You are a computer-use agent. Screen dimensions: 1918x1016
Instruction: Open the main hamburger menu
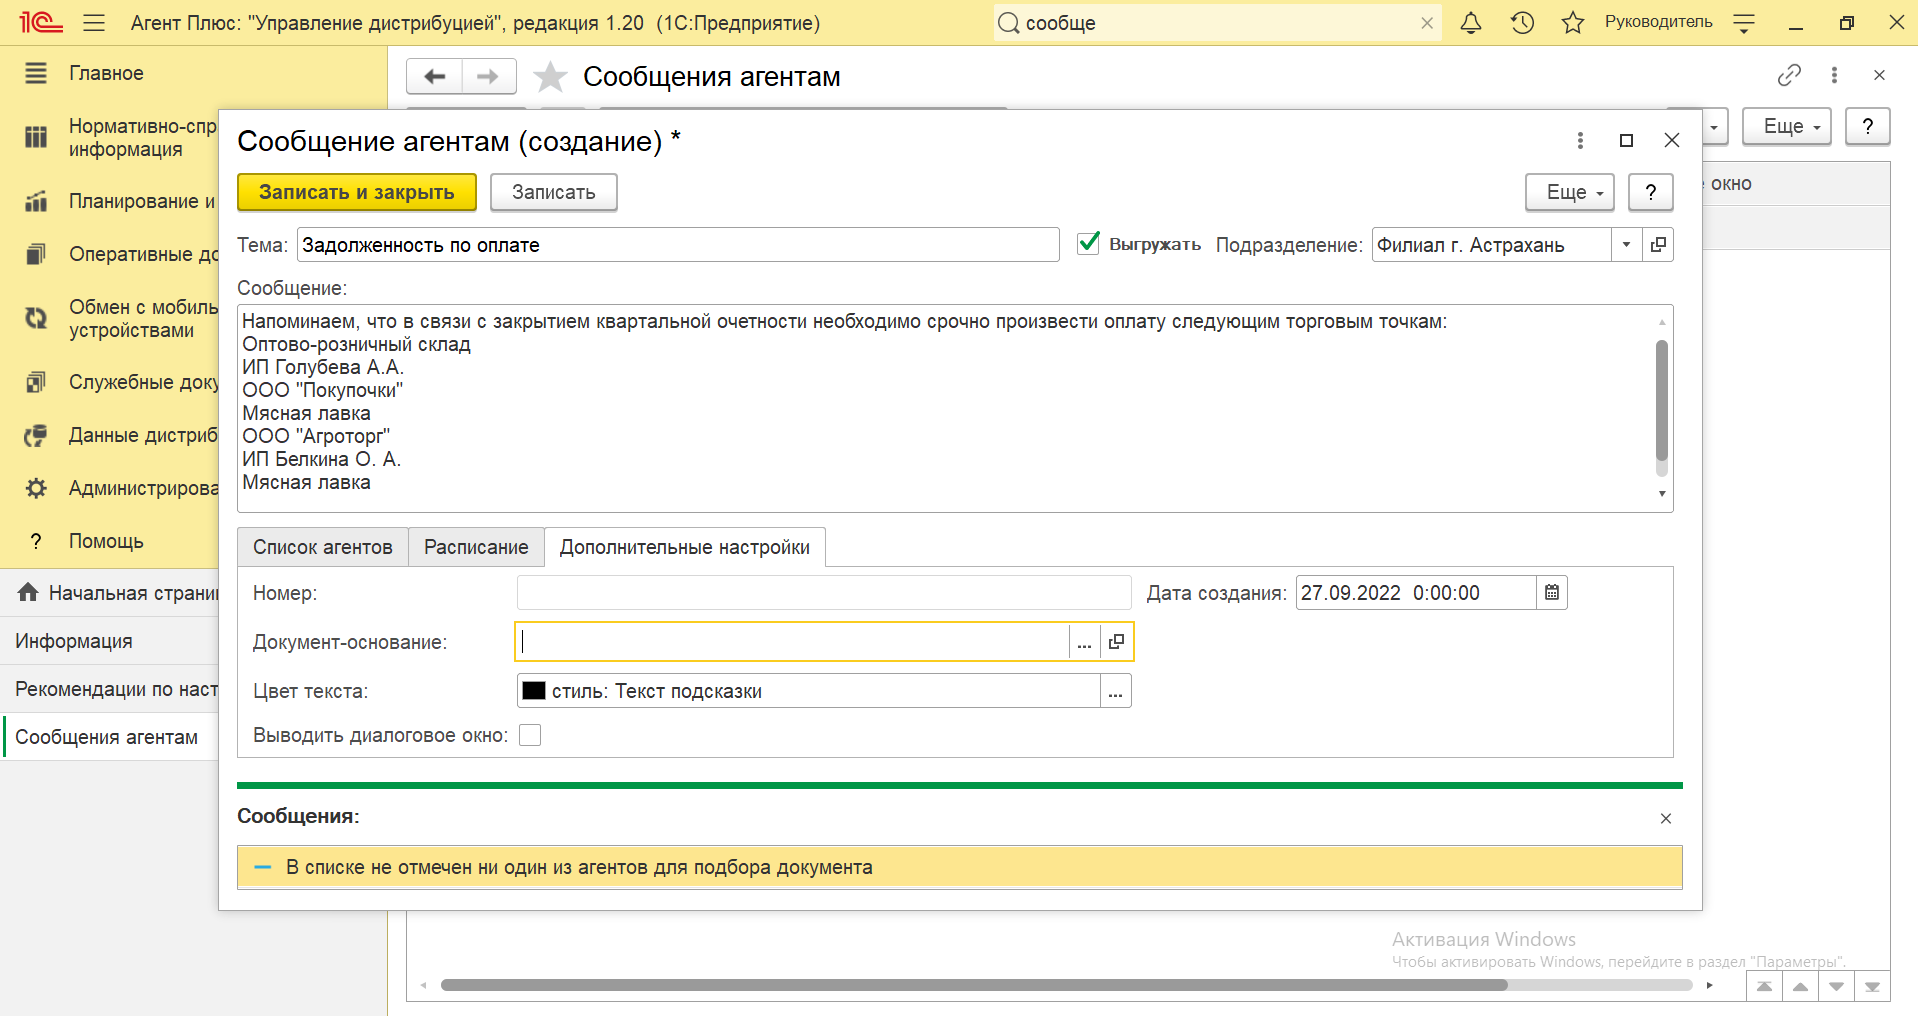click(94, 22)
